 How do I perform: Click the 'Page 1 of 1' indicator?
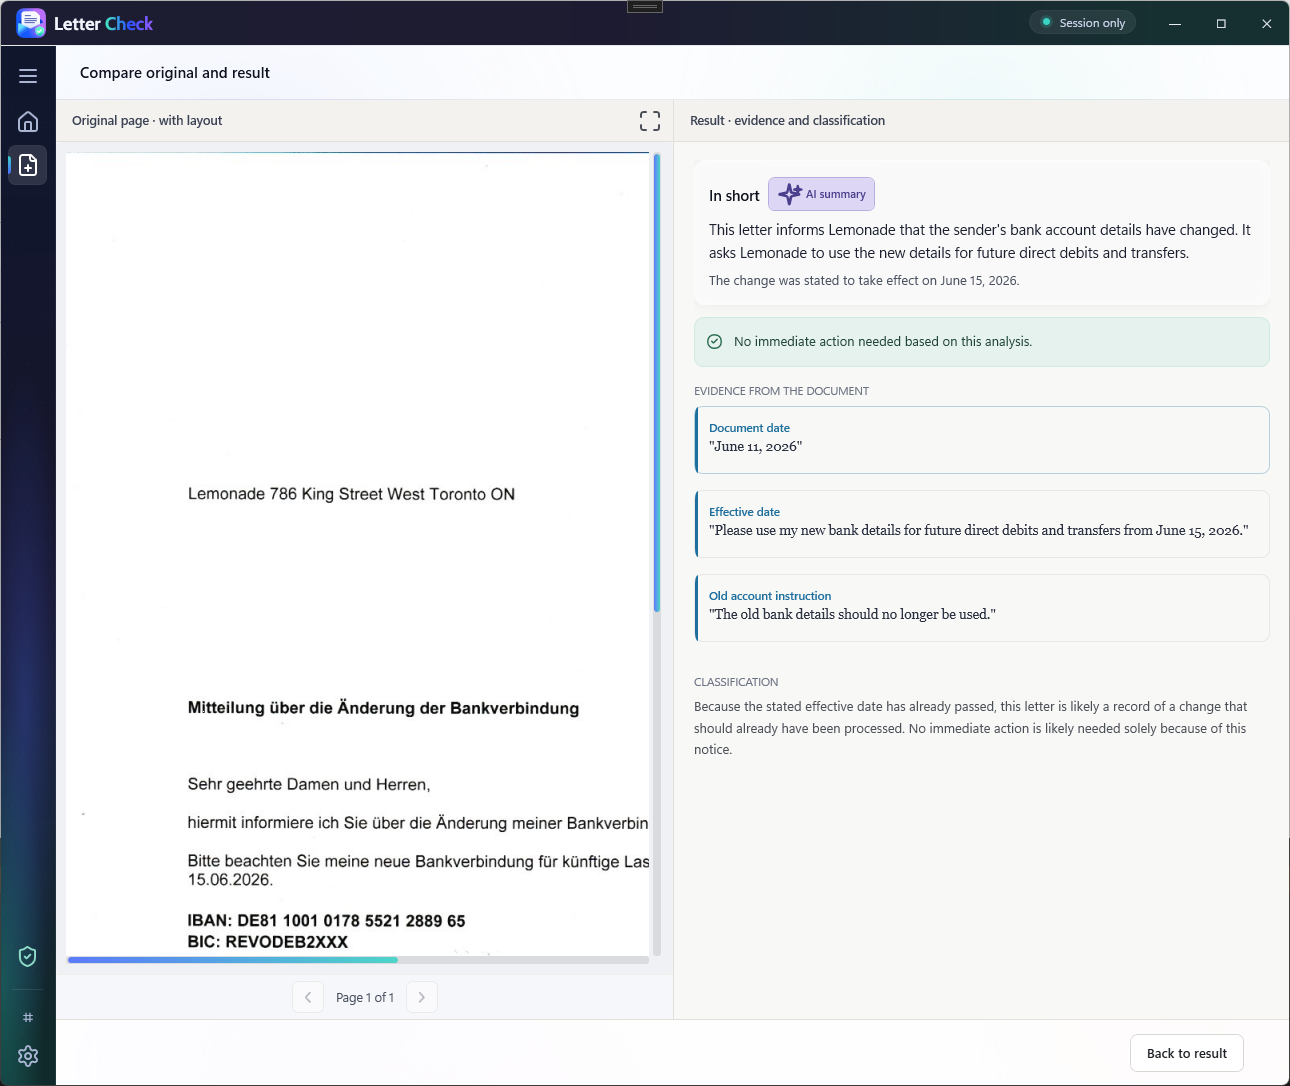click(365, 997)
